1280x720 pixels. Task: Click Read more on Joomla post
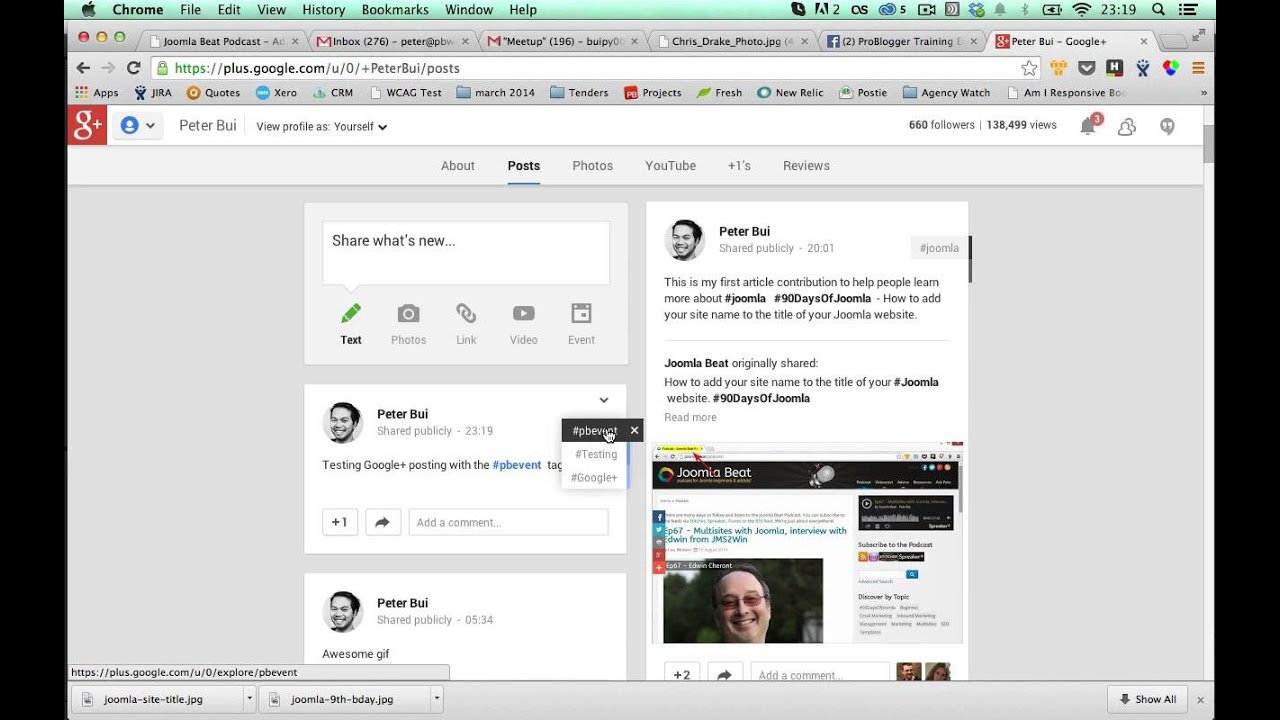[690, 418]
